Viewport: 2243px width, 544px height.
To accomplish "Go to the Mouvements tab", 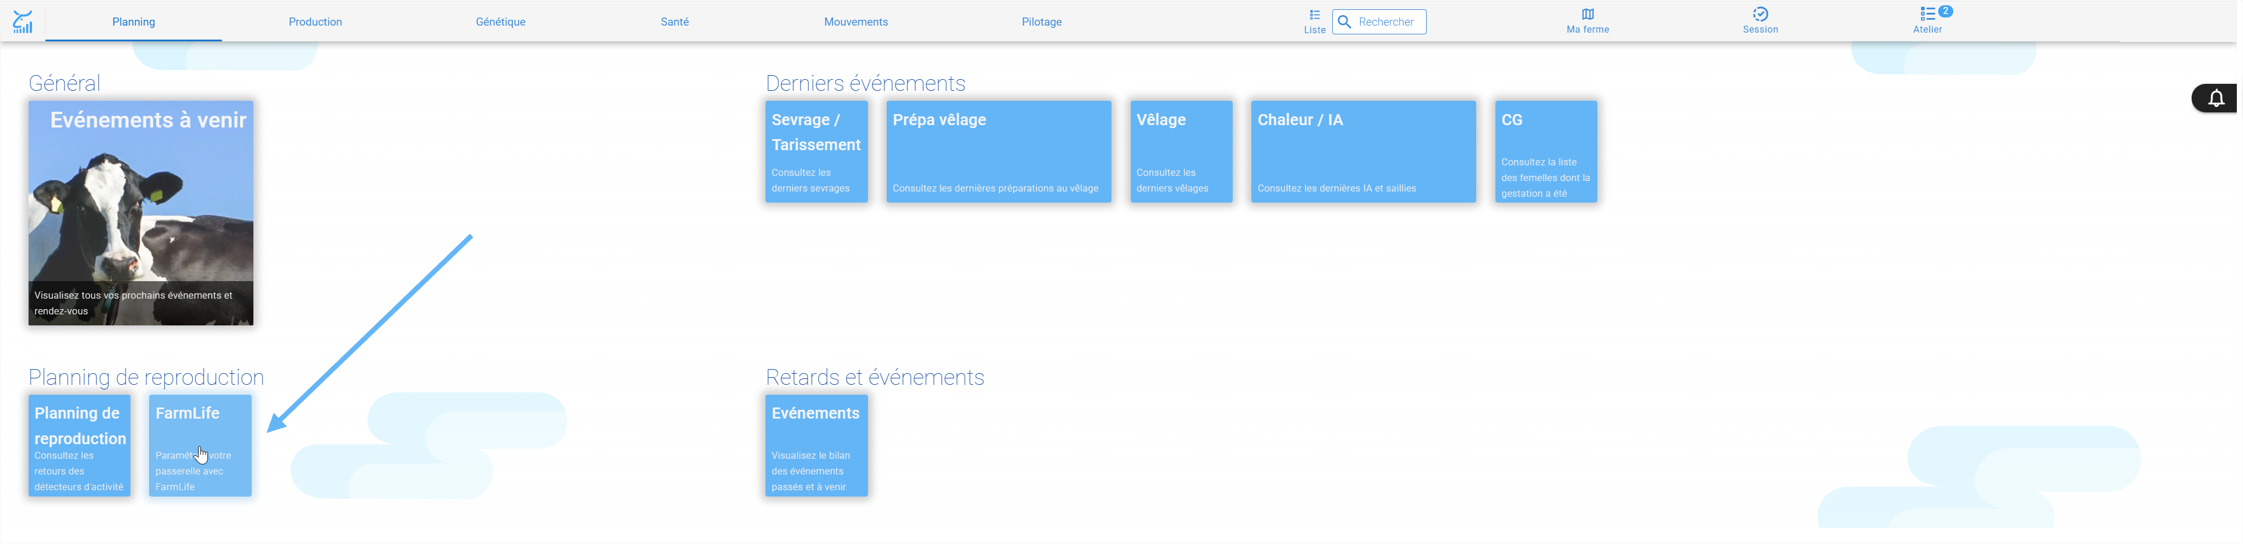I will [x=856, y=22].
